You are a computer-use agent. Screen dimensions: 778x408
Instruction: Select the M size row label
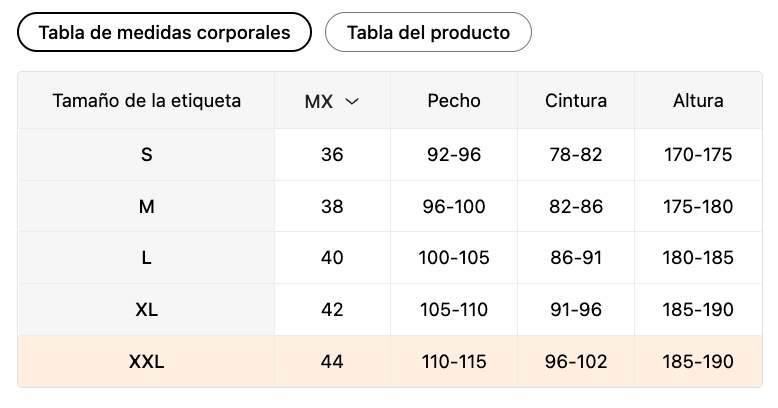[x=146, y=207]
